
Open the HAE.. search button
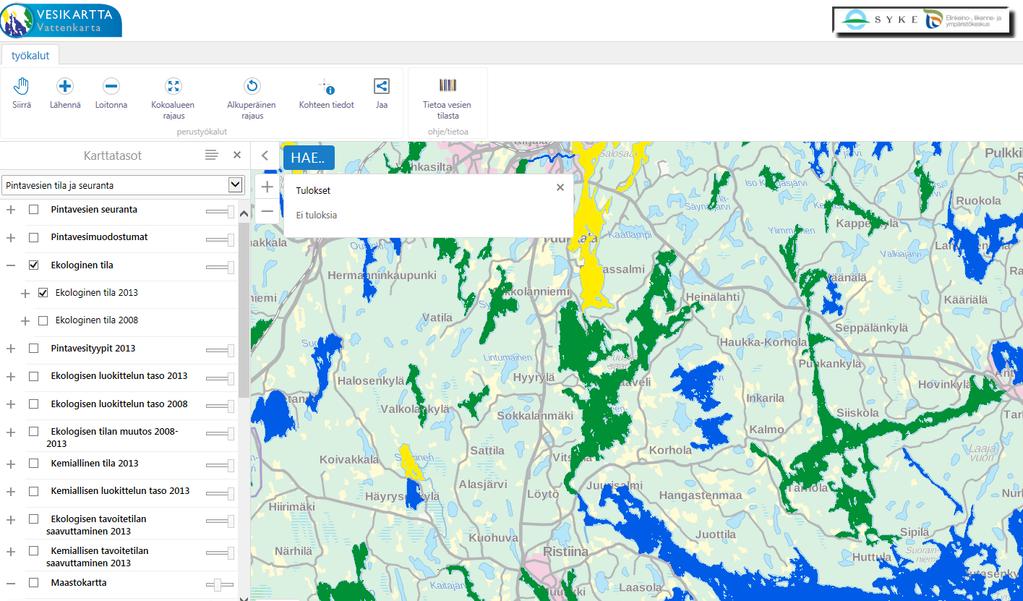[x=309, y=157]
